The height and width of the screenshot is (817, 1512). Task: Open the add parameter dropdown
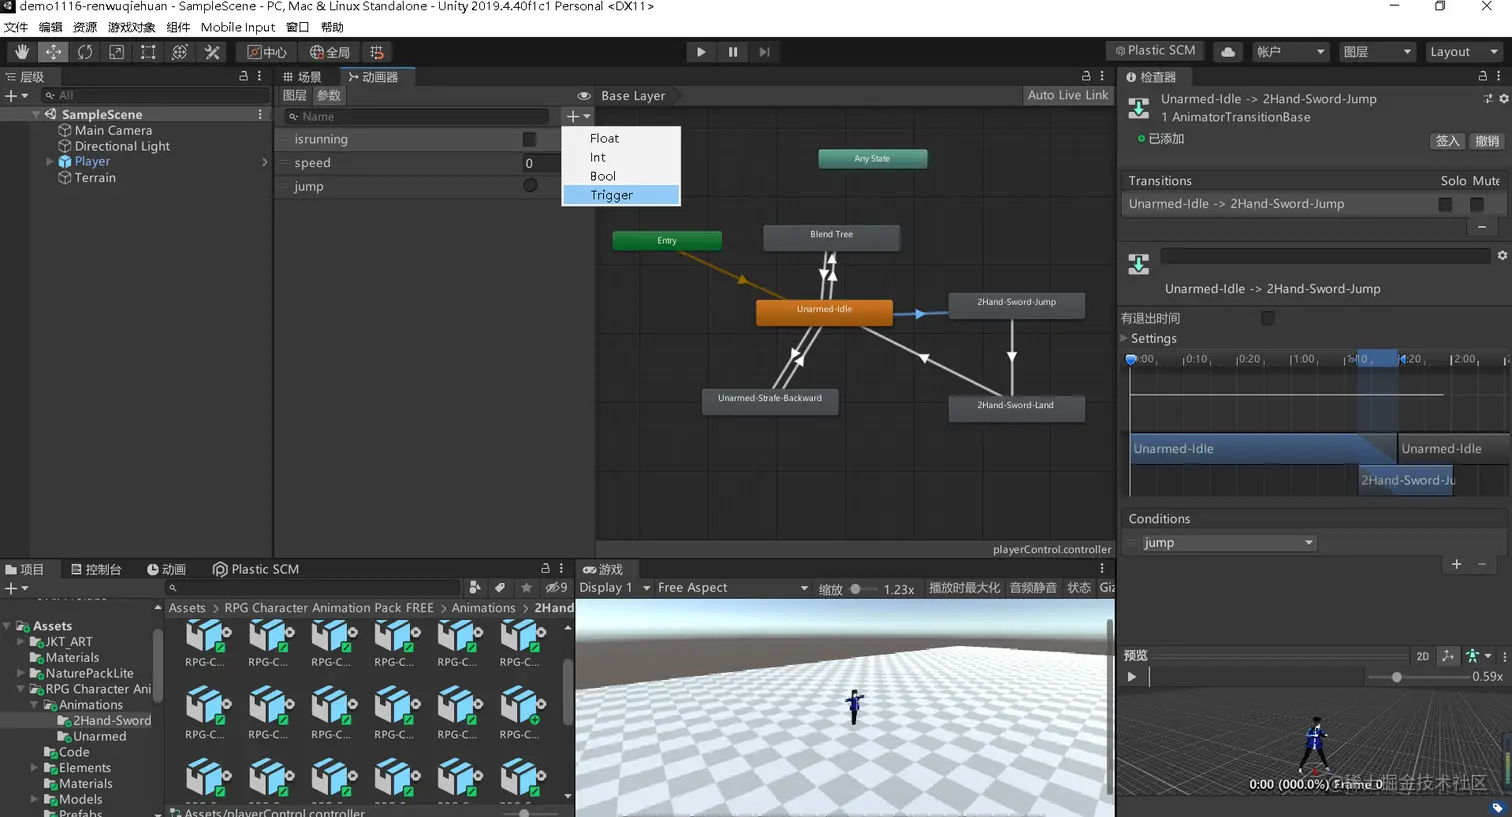579,117
